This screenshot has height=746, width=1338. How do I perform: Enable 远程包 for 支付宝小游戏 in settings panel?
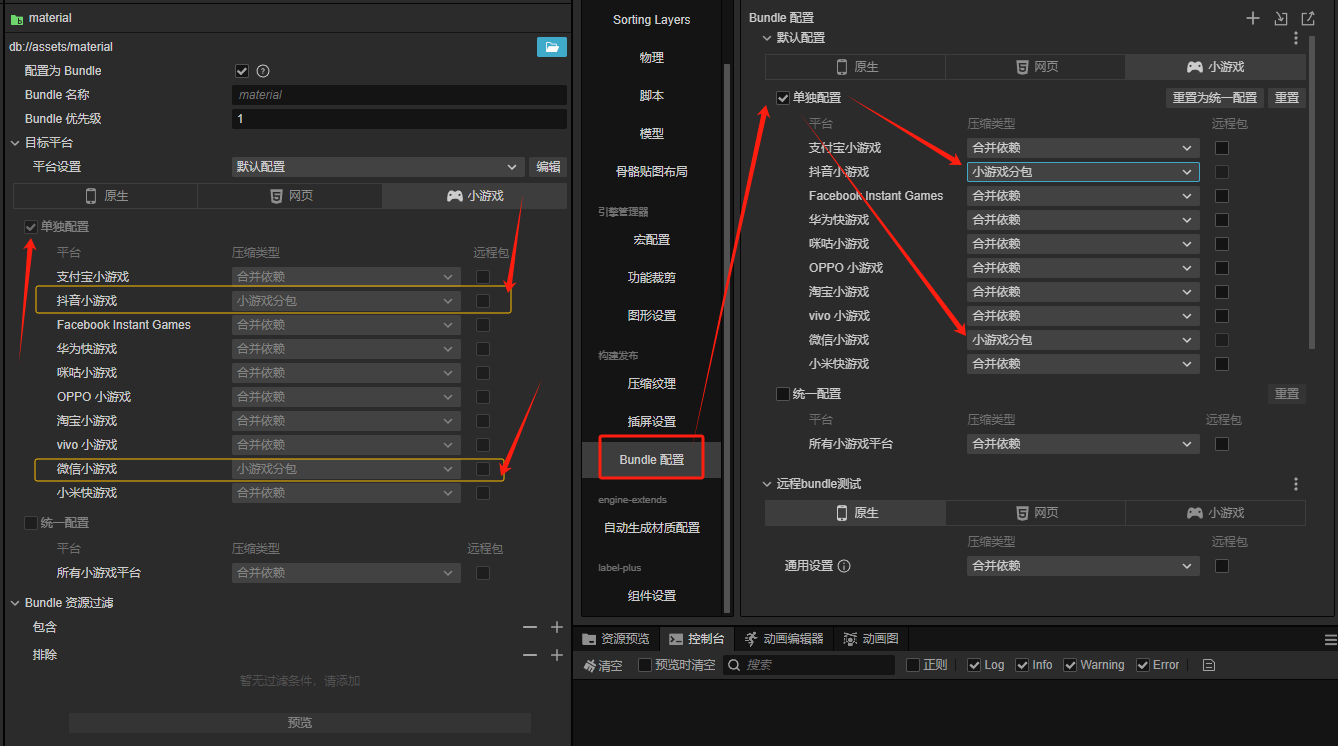1221,148
